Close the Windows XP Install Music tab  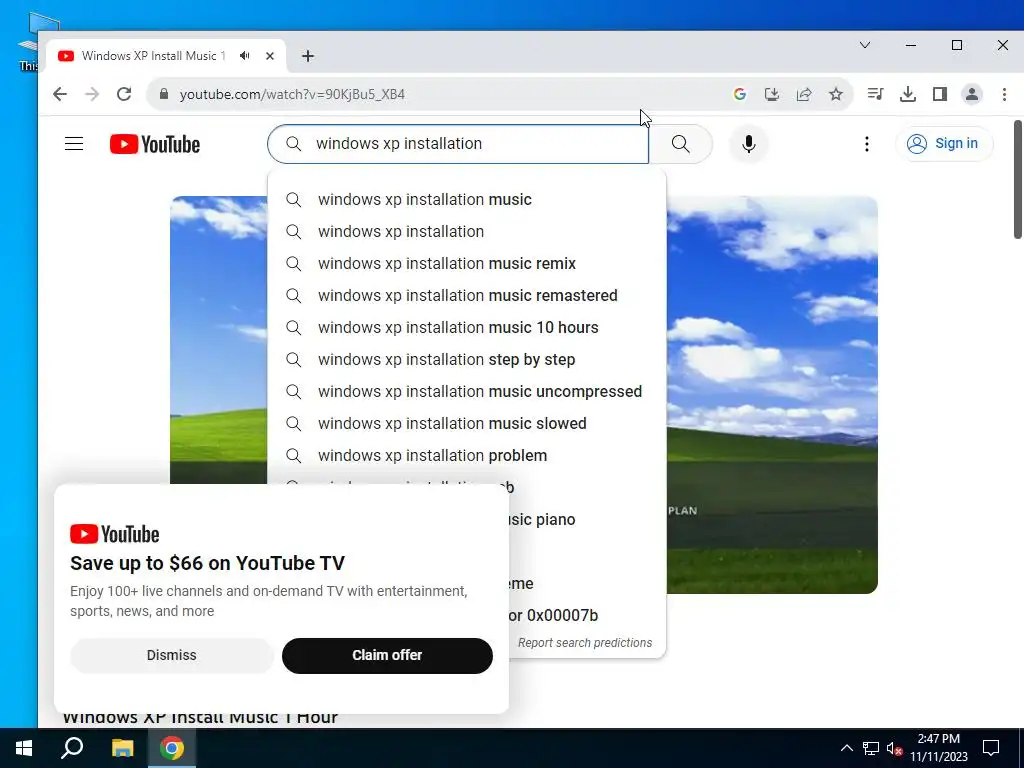270,56
